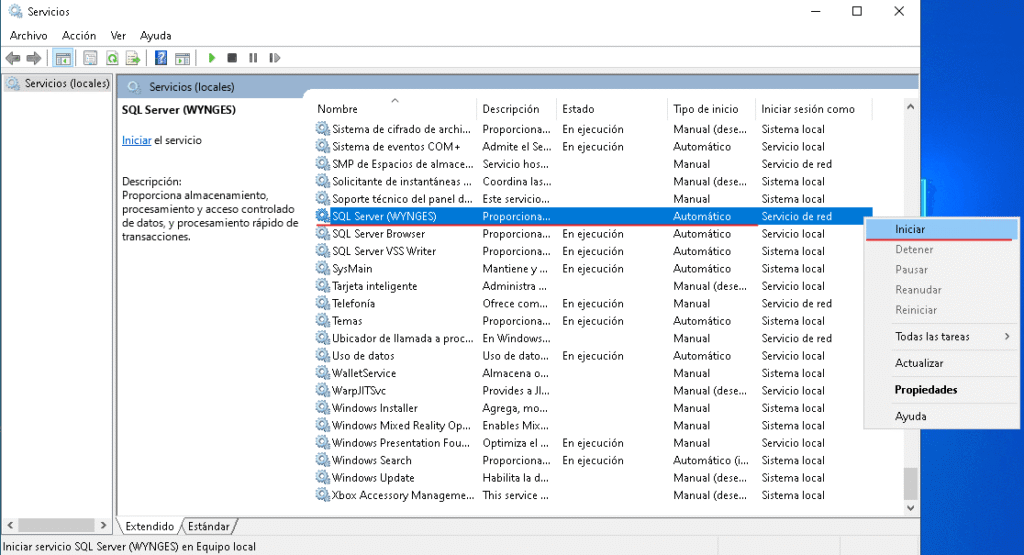Click the Stop Service square toolbar icon
Screen dimensions: 1024x555
(x=232, y=59)
